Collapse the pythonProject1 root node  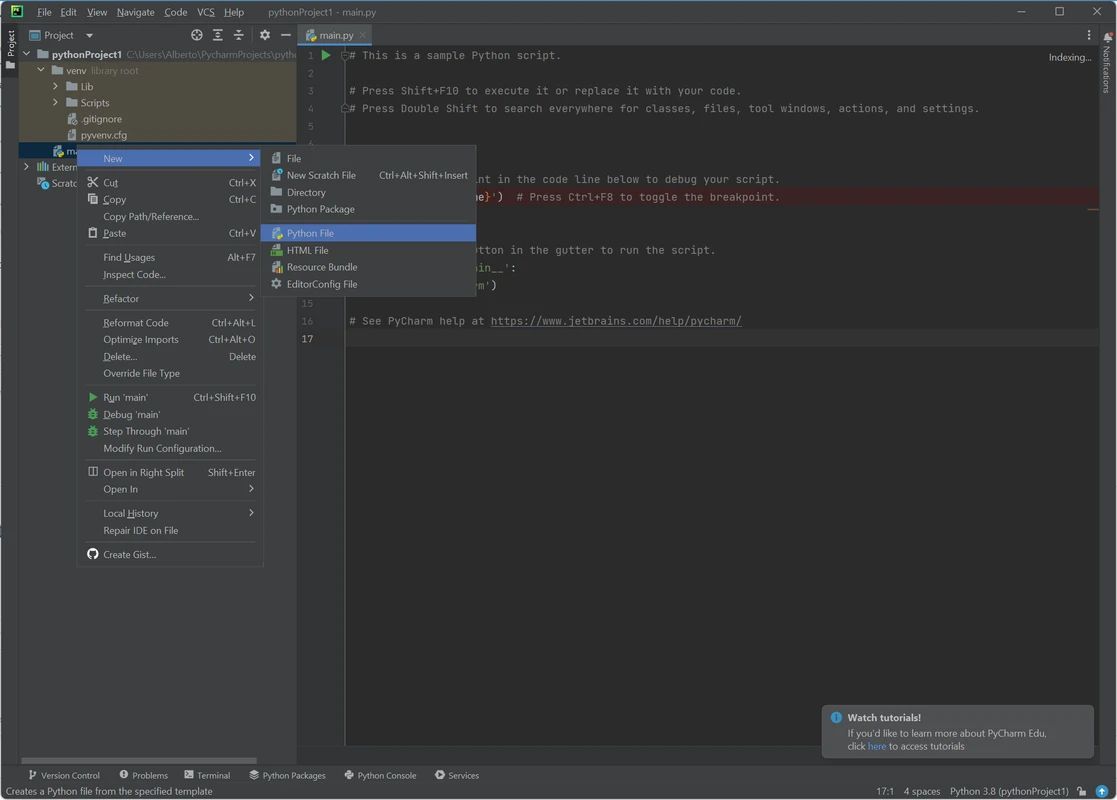click(x=26, y=53)
